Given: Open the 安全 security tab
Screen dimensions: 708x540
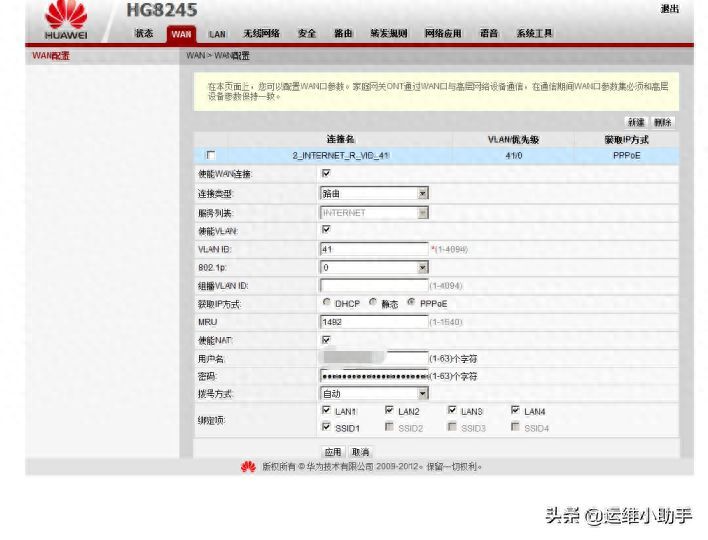Looking at the screenshot, I should point(307,33).
